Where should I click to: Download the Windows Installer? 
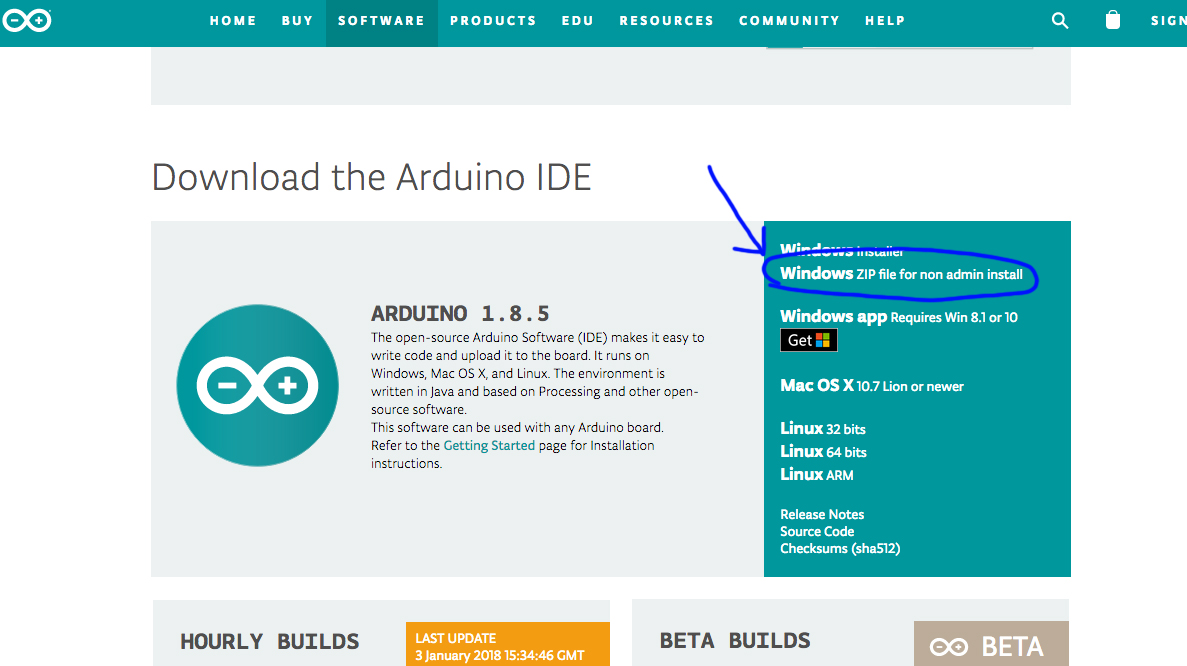pyautogui.click(x=842, y=250)
